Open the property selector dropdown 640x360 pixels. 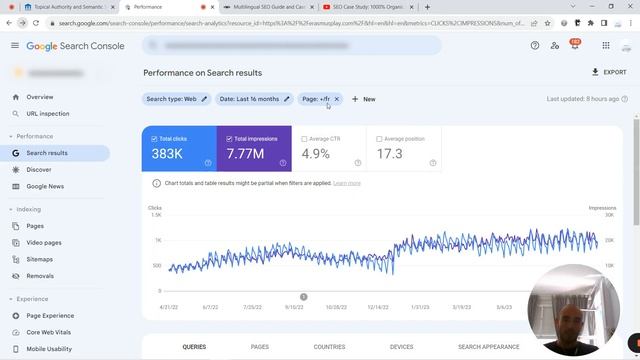click(x=57, y=73)
